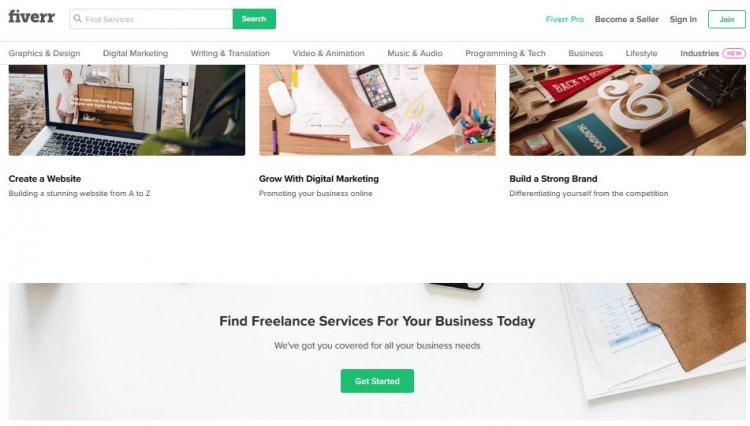Image resolution: width=750 pixels, height=426 pixels.
Task: Open Graphics & Design category
Action: point(44,53)
